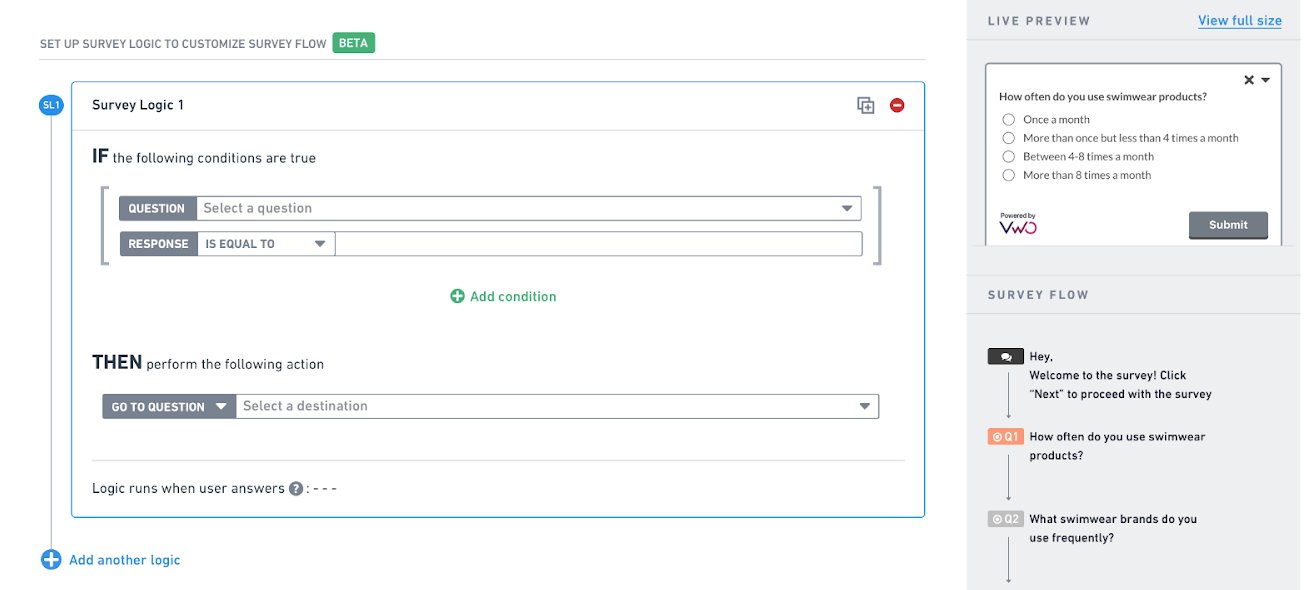Open the 'Select a question' dropdown
Viewport: 1304px width, 590px height.
[529, 208]
